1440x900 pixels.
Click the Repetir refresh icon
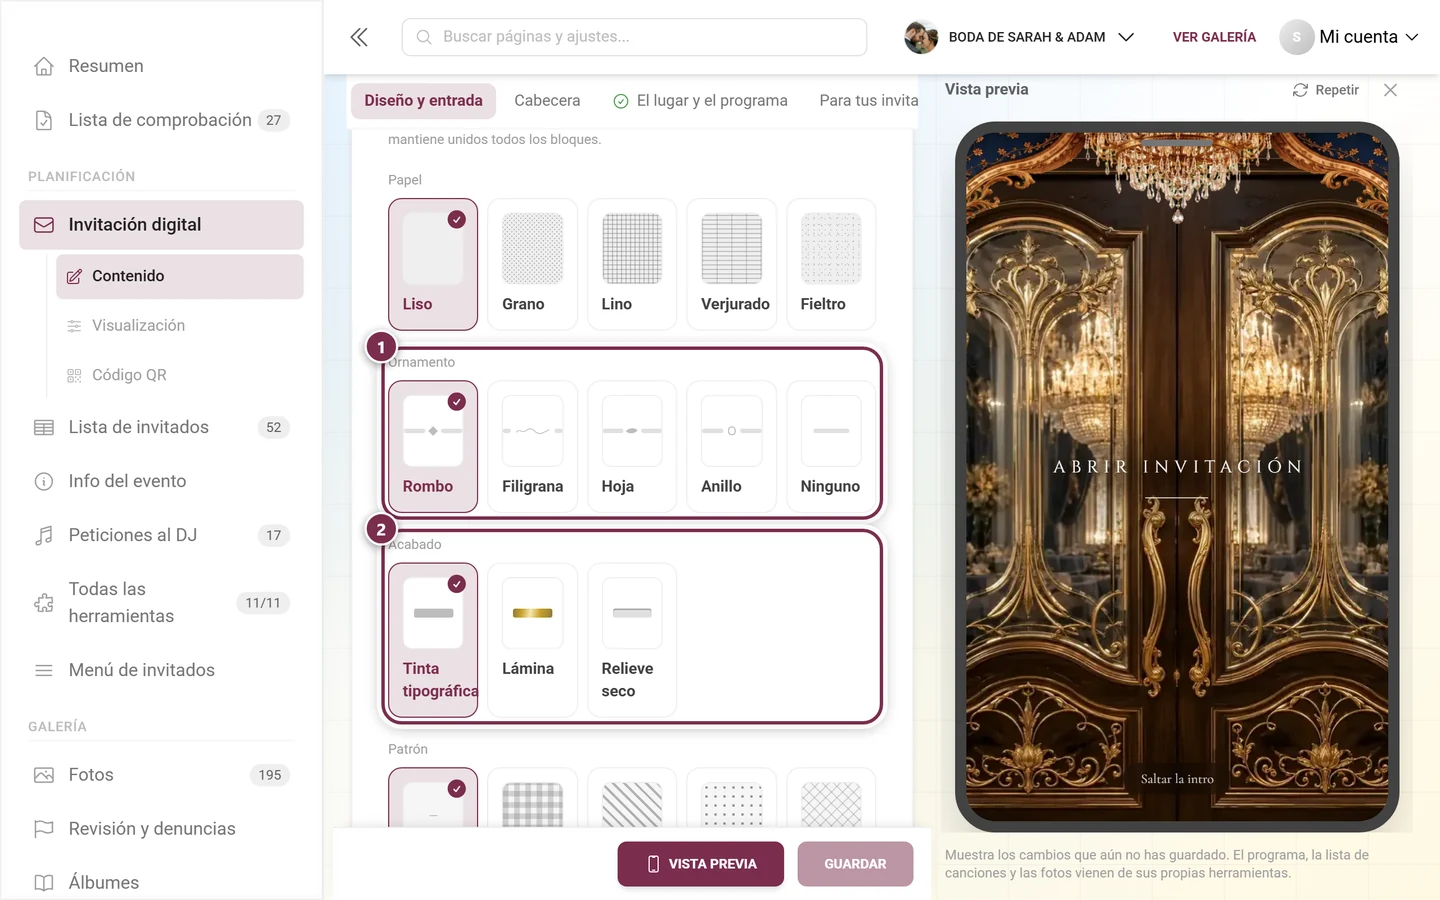point(1300,90)
